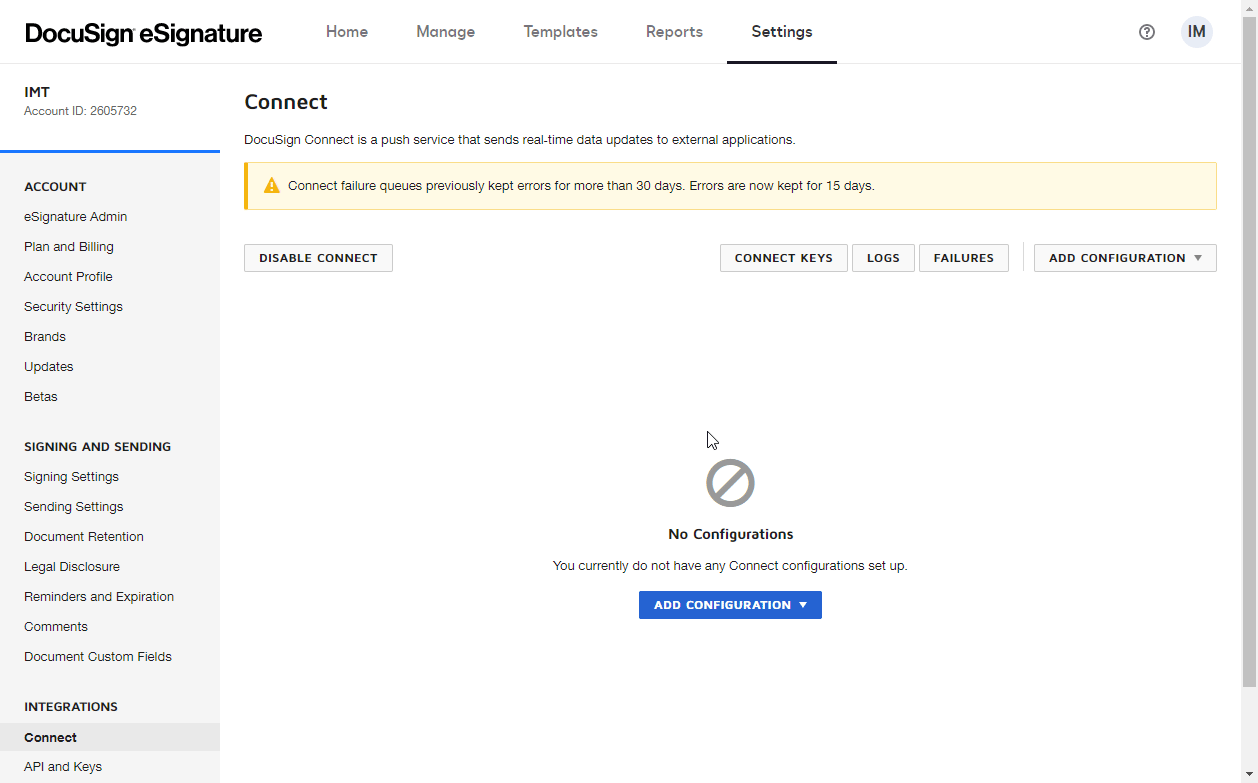Go to Document Retention

[84, 537]
